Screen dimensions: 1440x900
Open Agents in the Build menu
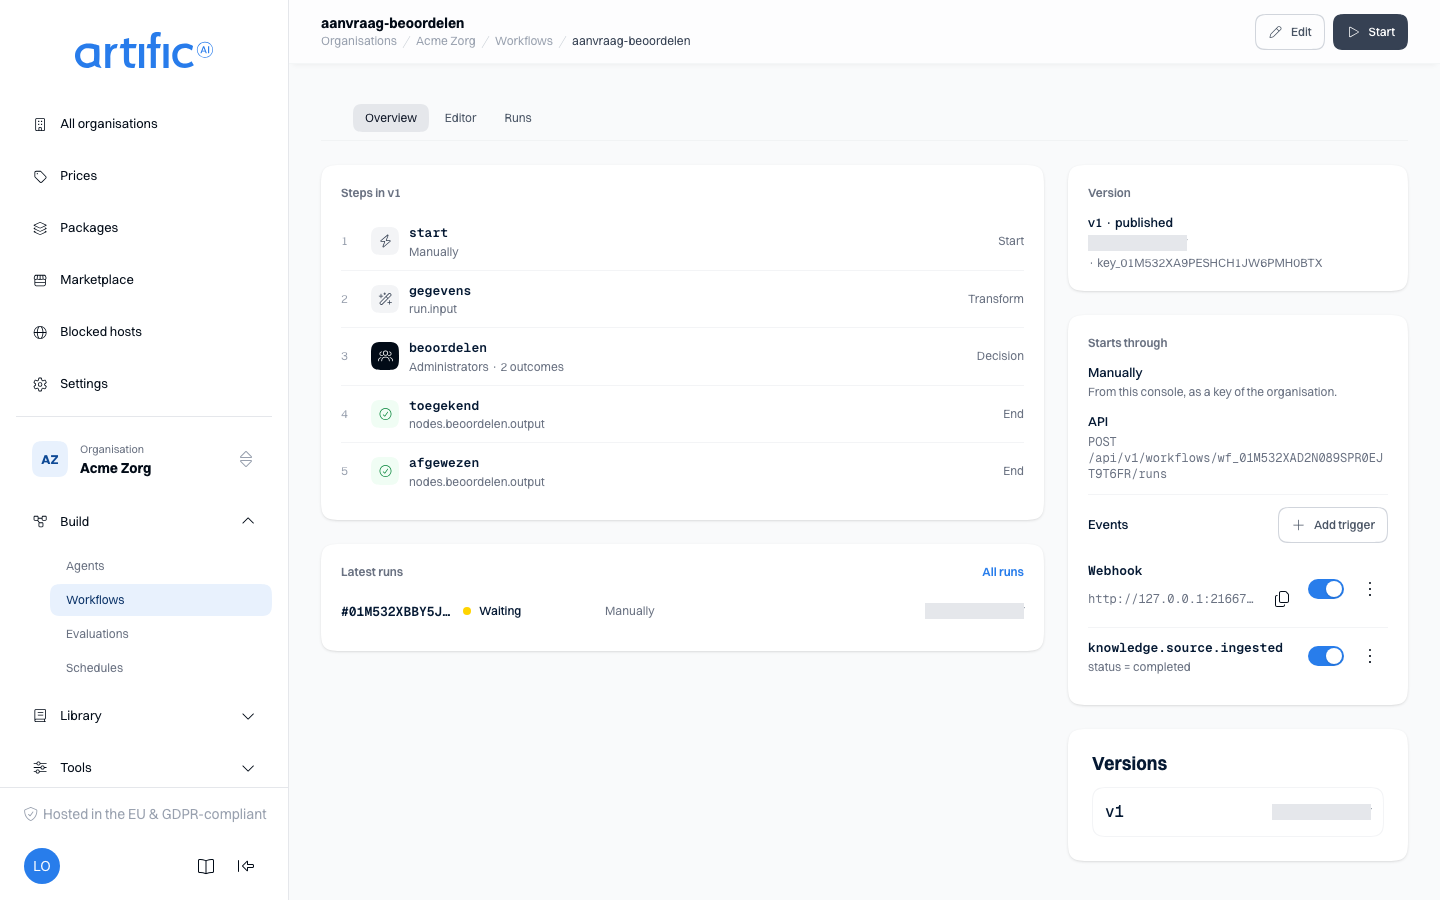161,566
